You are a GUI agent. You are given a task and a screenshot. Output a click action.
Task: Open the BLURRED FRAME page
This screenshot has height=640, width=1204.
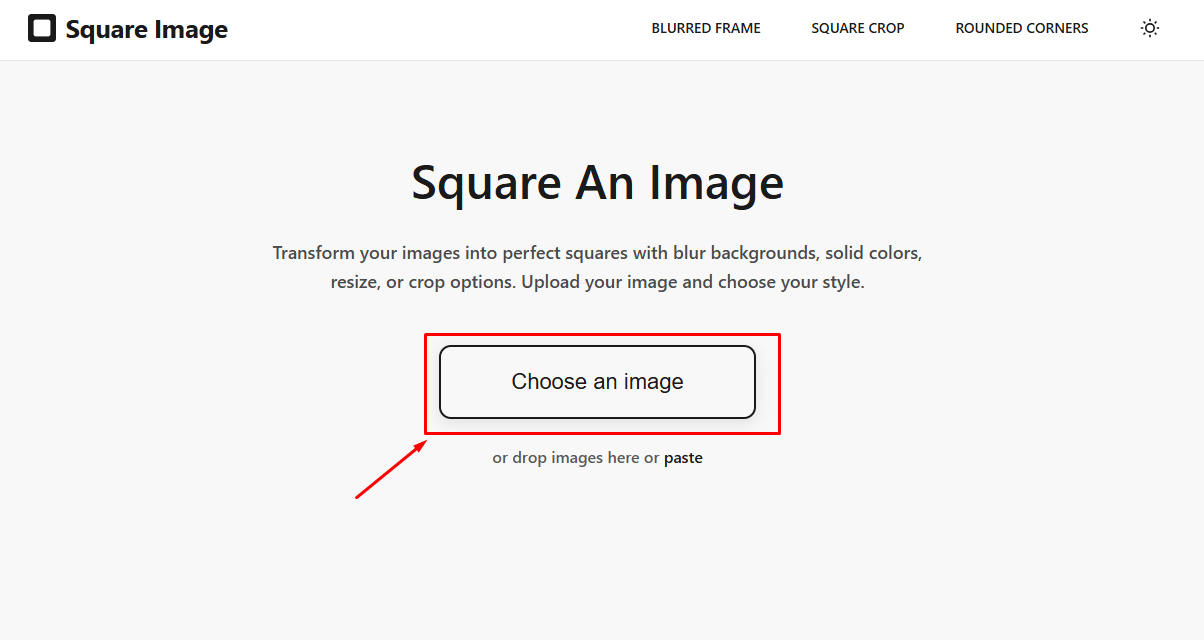pos(705,28)
